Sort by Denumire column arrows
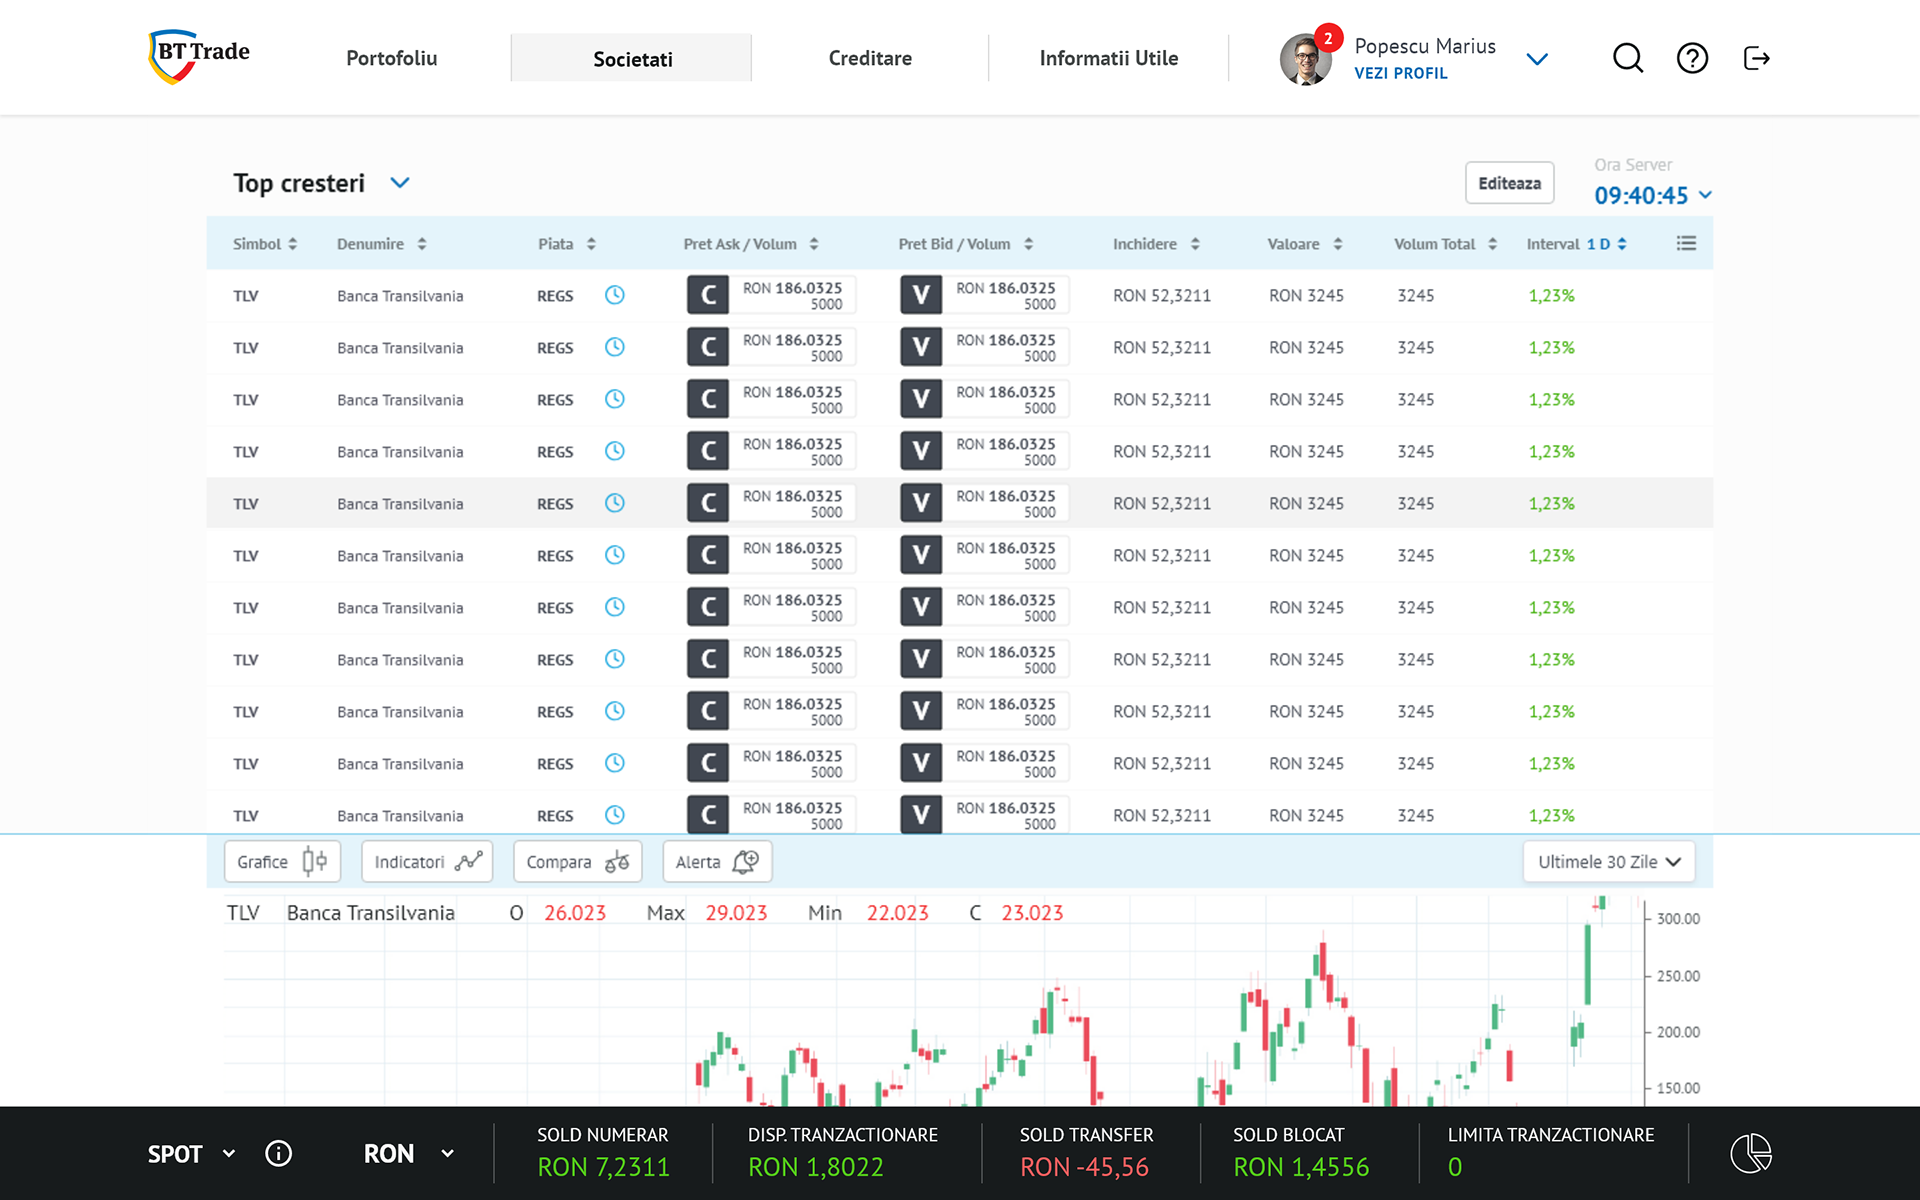Screen dimensions: 1920x1200 422,244
